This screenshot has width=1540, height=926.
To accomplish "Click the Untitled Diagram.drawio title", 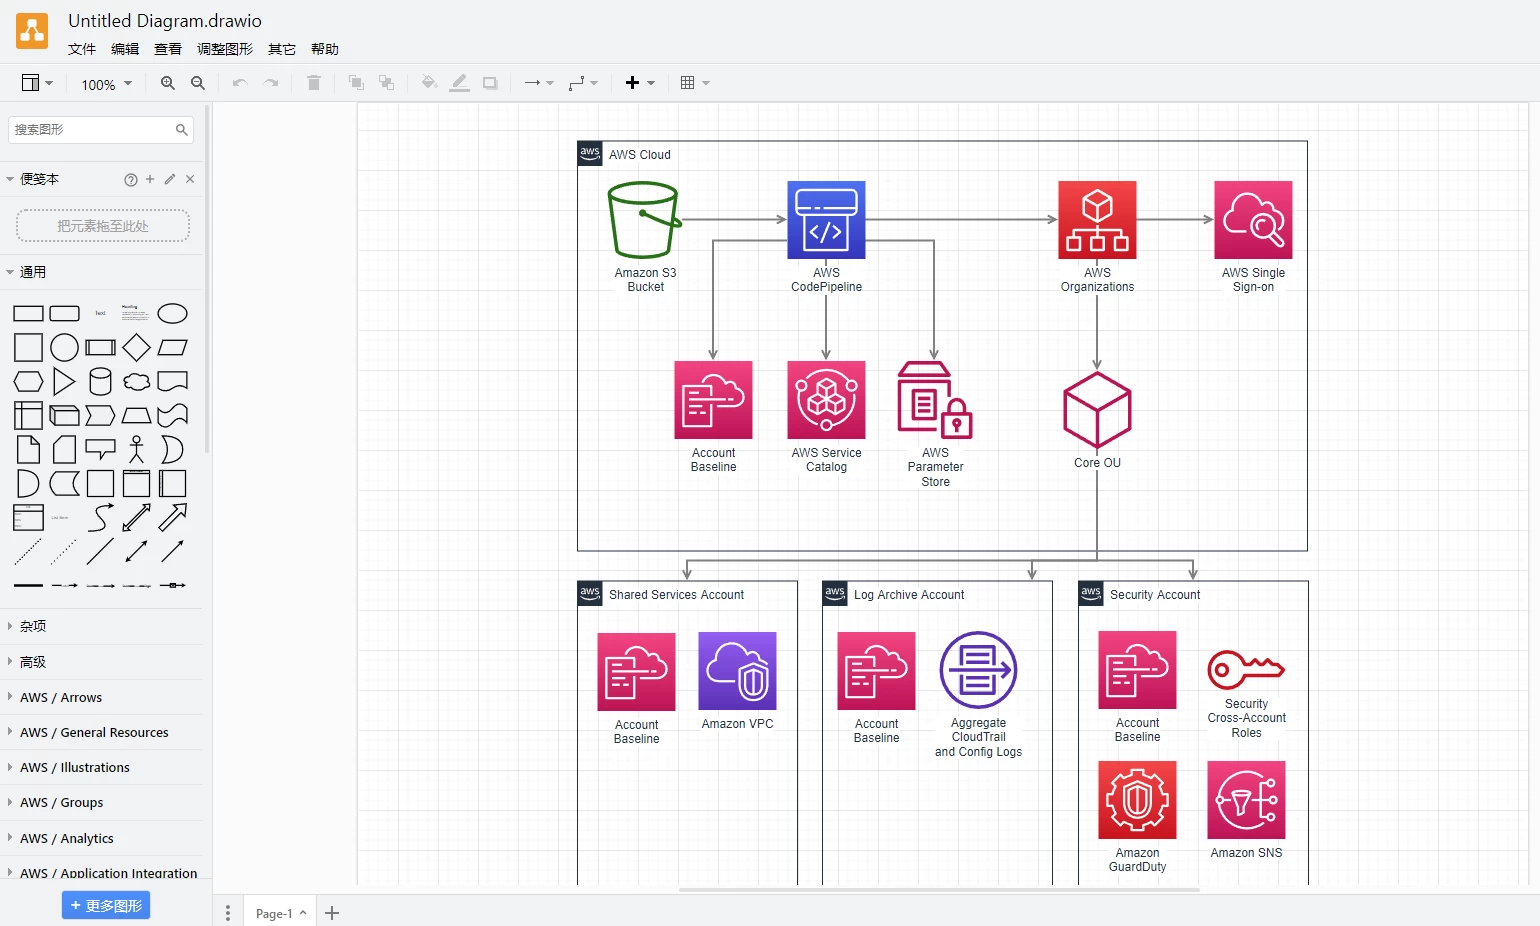I will pyautogui.click(x=165, y=21).
